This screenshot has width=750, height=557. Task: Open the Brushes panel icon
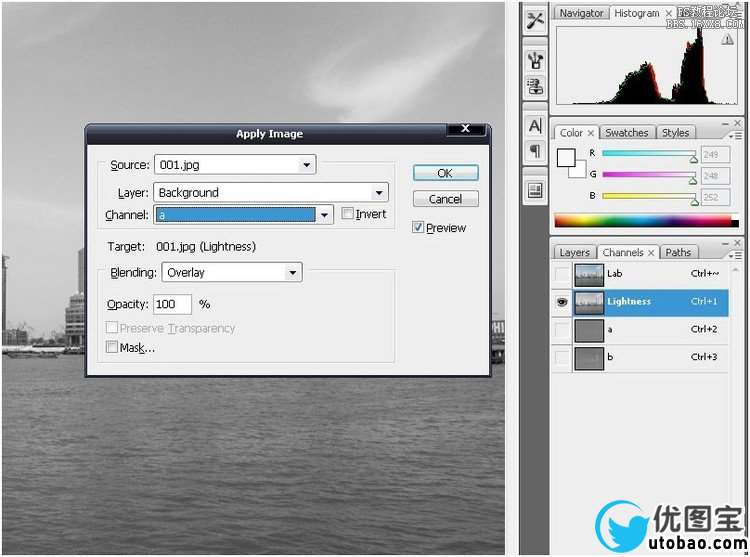535,61
